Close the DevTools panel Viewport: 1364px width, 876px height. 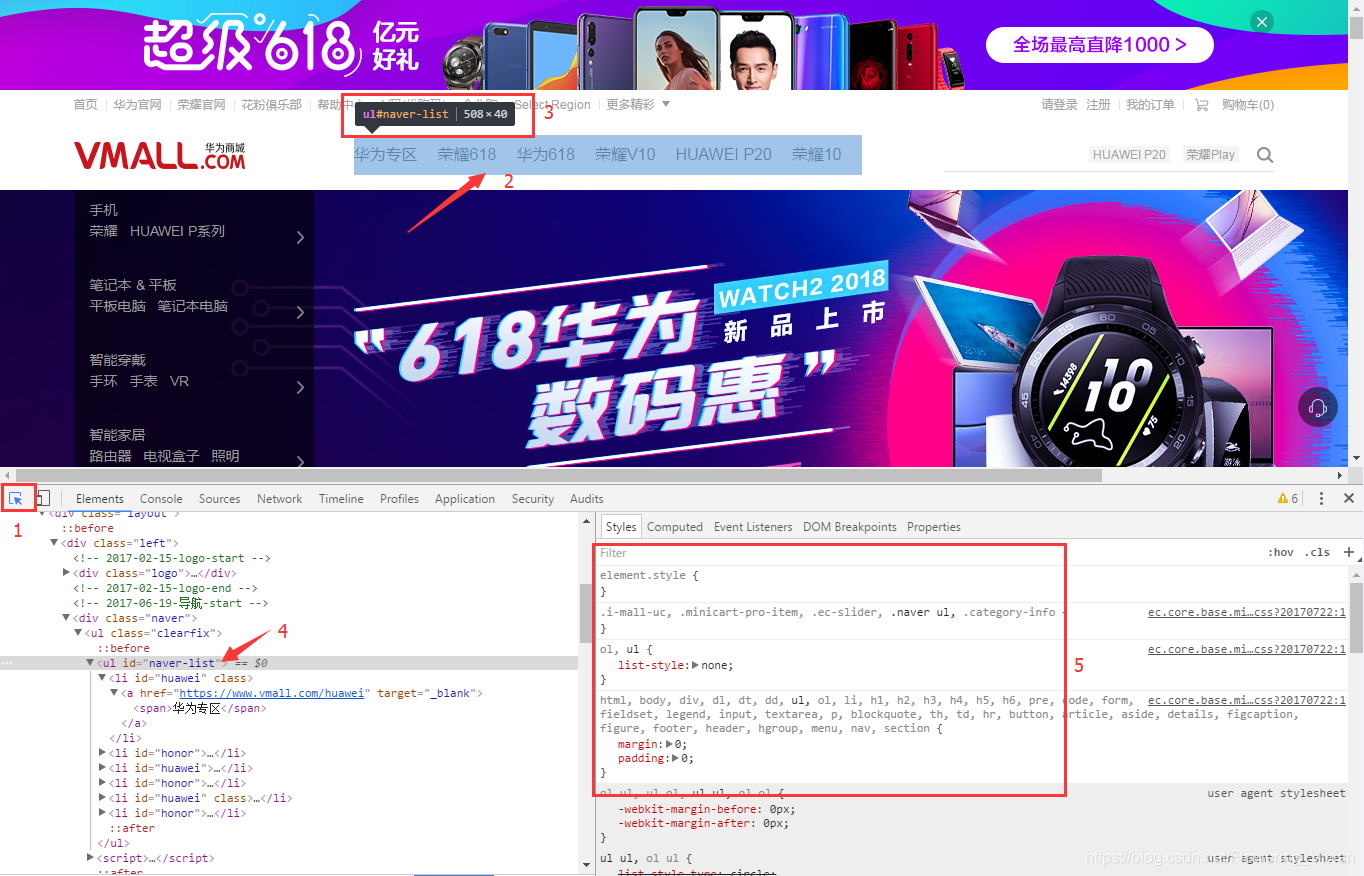1349,498
